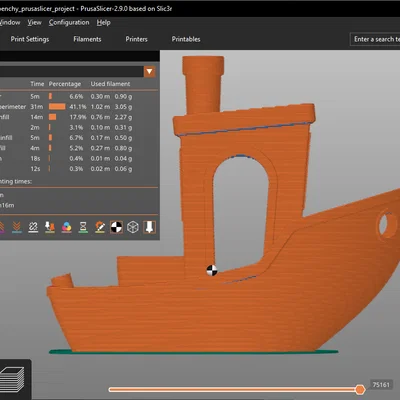400x400 pixels.
Task: Click the horizontal moves slider handle
Action: pyautogui.click(x=360, y=389)
